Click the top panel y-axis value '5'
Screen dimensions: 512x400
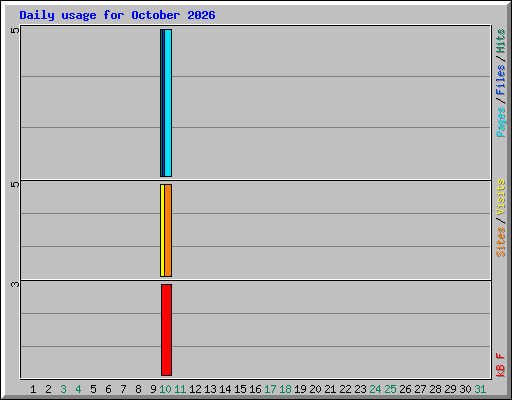click(x=15, y=30)
